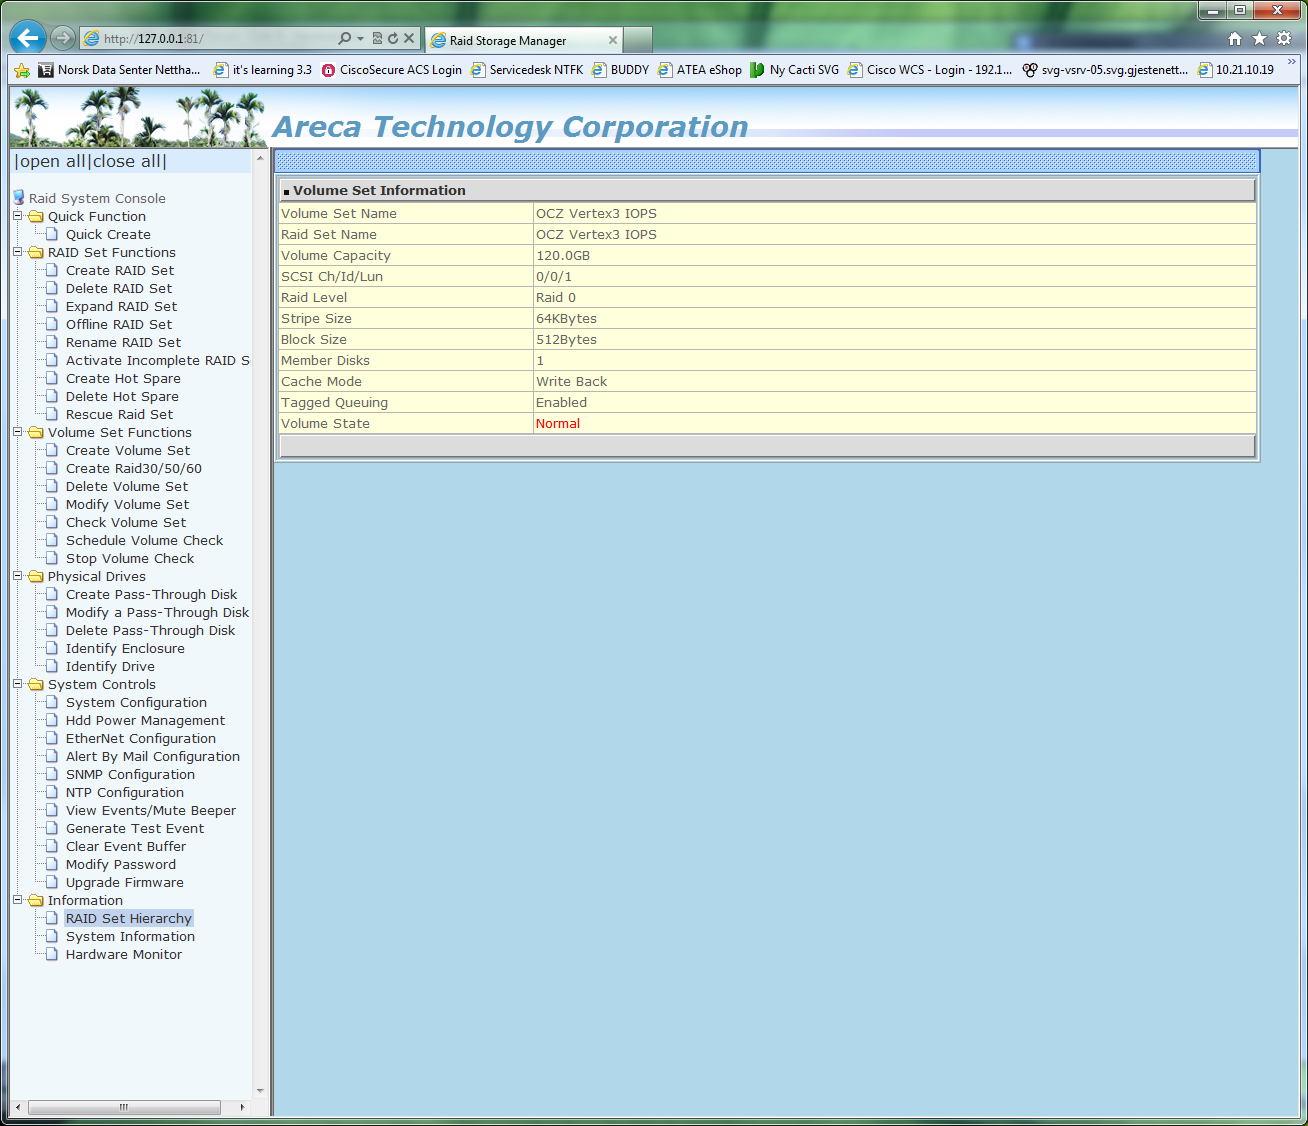Collapse the Information tree node
The height and width of the screenshot is (1126, 1308).
click(x=17, y=900)
